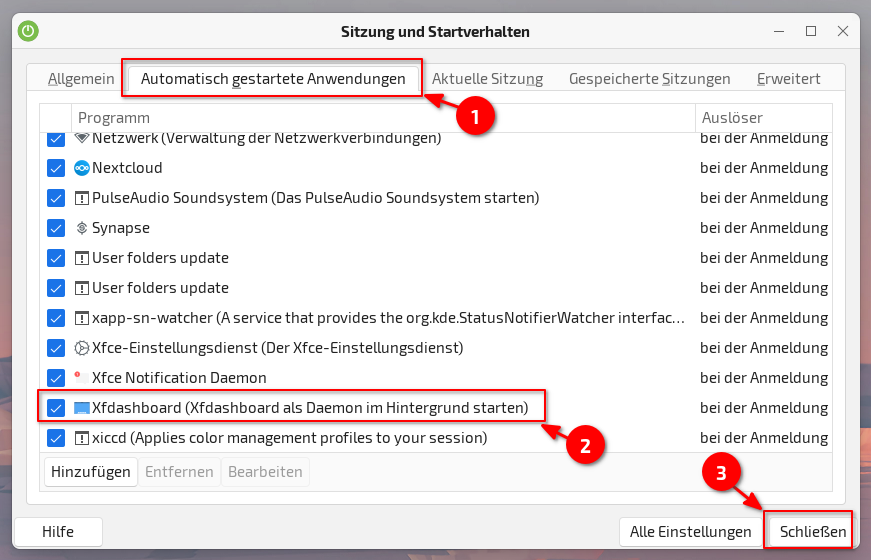
Task: Click the Schließen button
Action: tap(812, 532)
